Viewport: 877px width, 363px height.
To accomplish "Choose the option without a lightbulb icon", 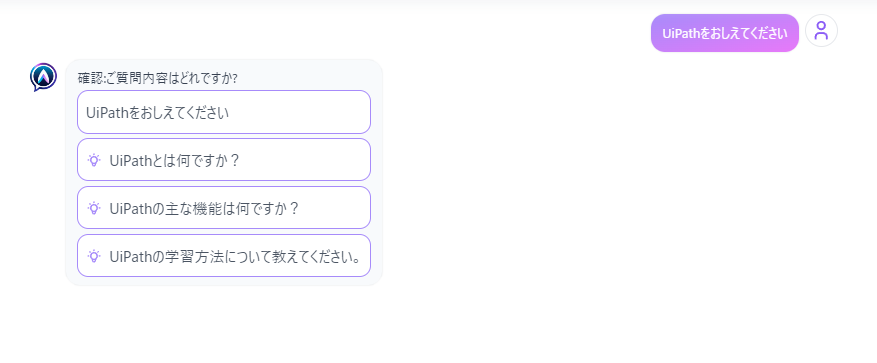I will pos(224,112).
